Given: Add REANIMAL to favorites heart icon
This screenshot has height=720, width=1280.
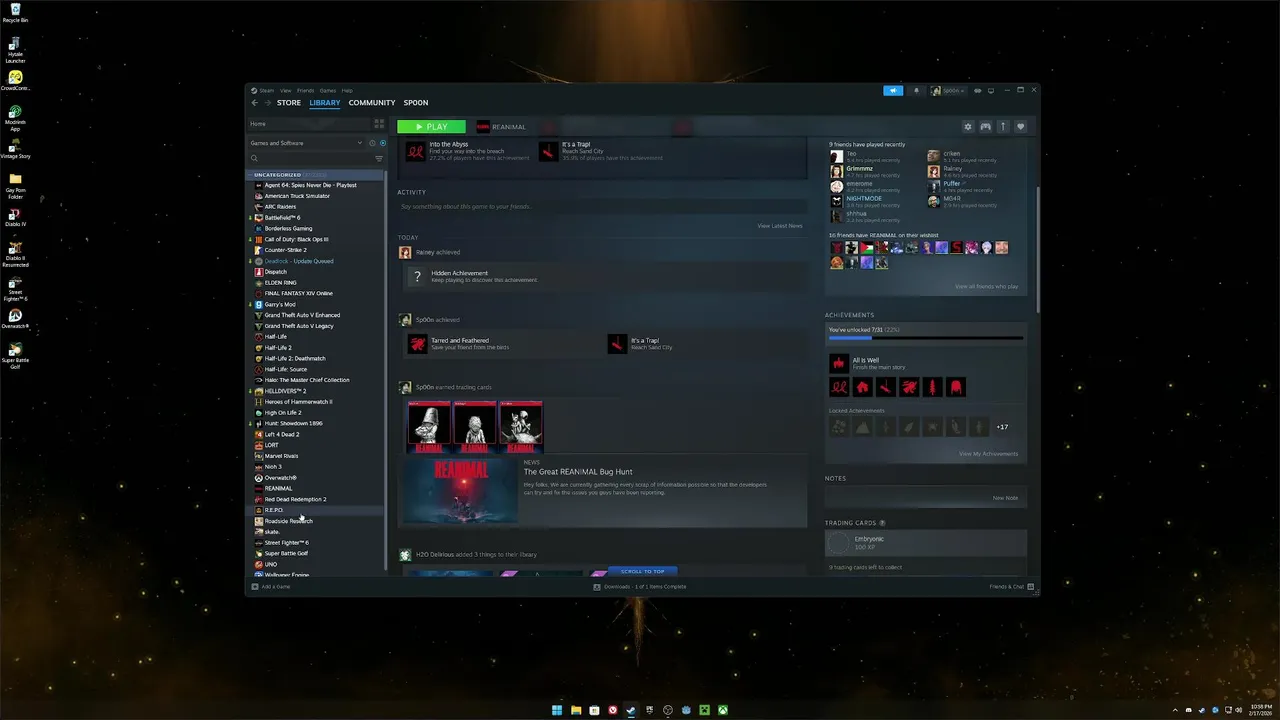Looking at the screenshot, I should [x=1020, y=127].
